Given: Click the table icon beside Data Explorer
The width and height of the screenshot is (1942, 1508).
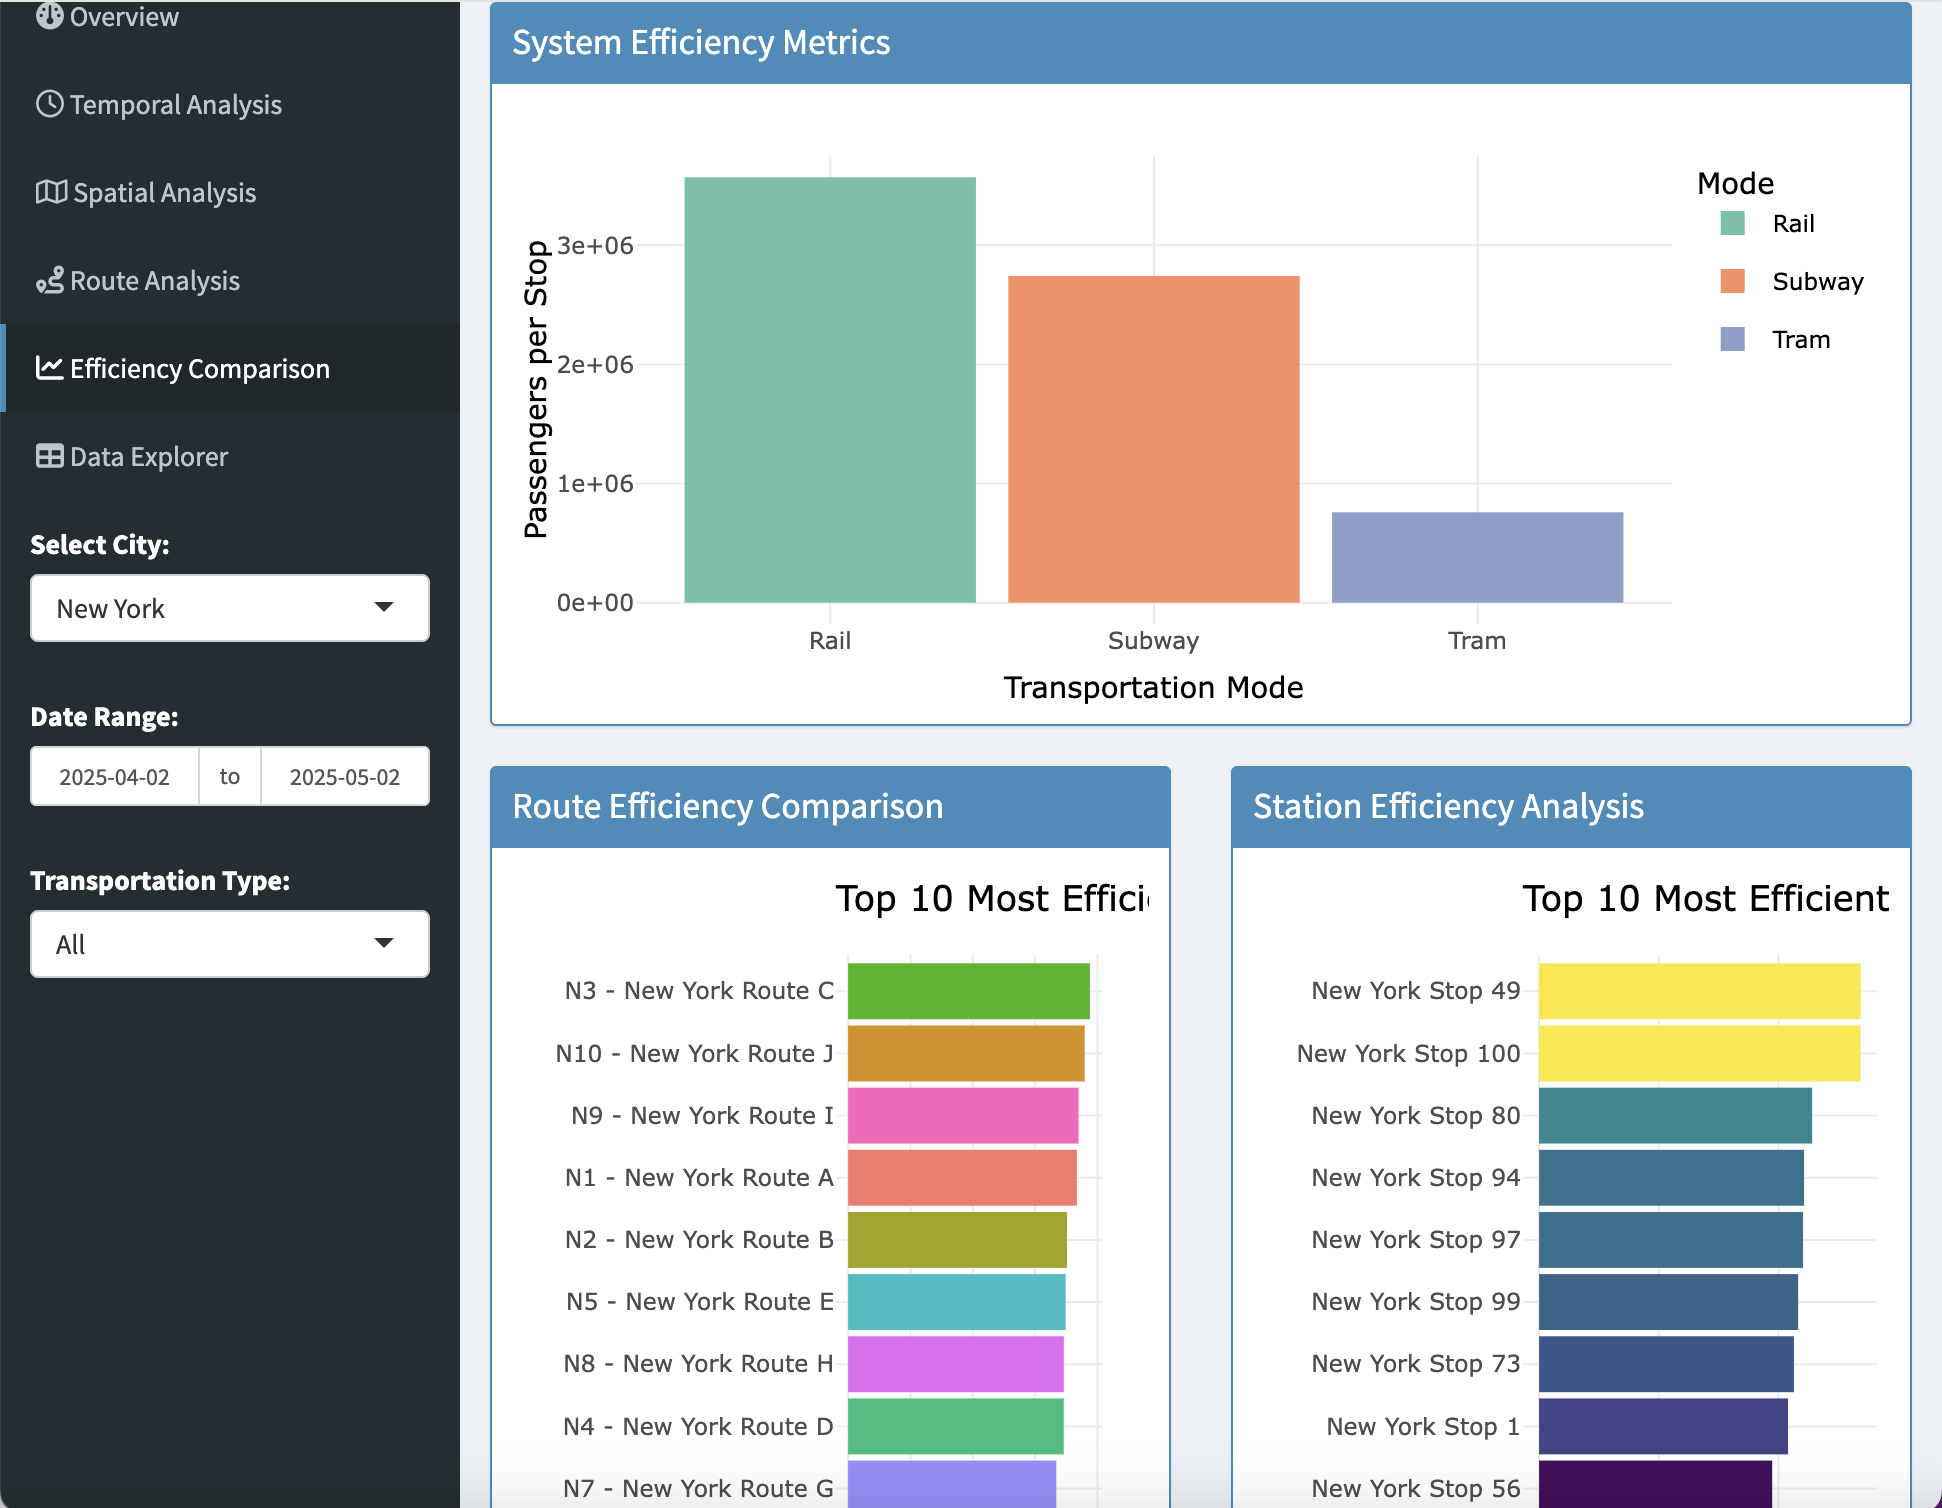Looking at the screenshot, I should 49,456.
